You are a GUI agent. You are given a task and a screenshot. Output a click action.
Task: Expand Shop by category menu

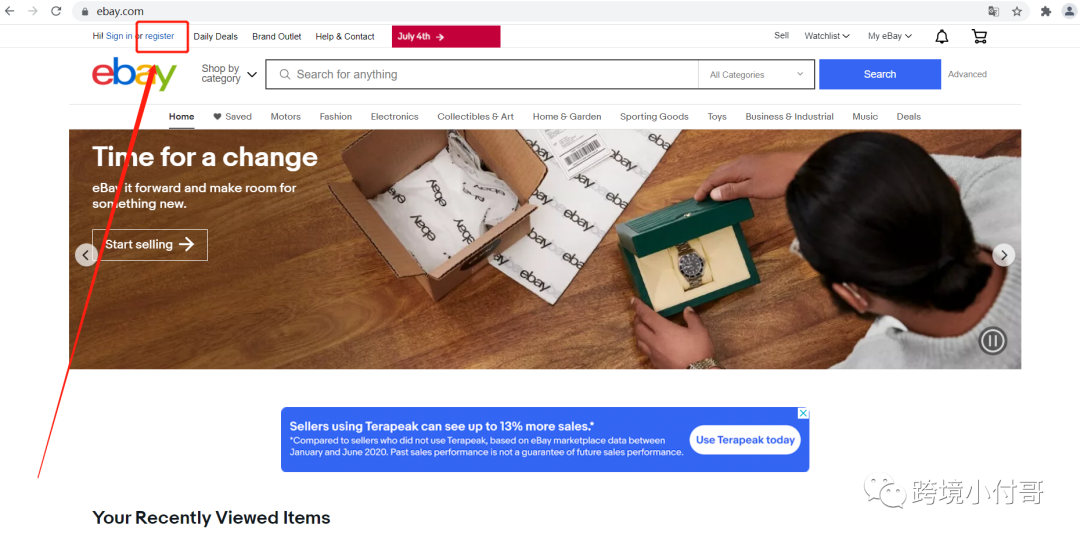click(229, 74)
